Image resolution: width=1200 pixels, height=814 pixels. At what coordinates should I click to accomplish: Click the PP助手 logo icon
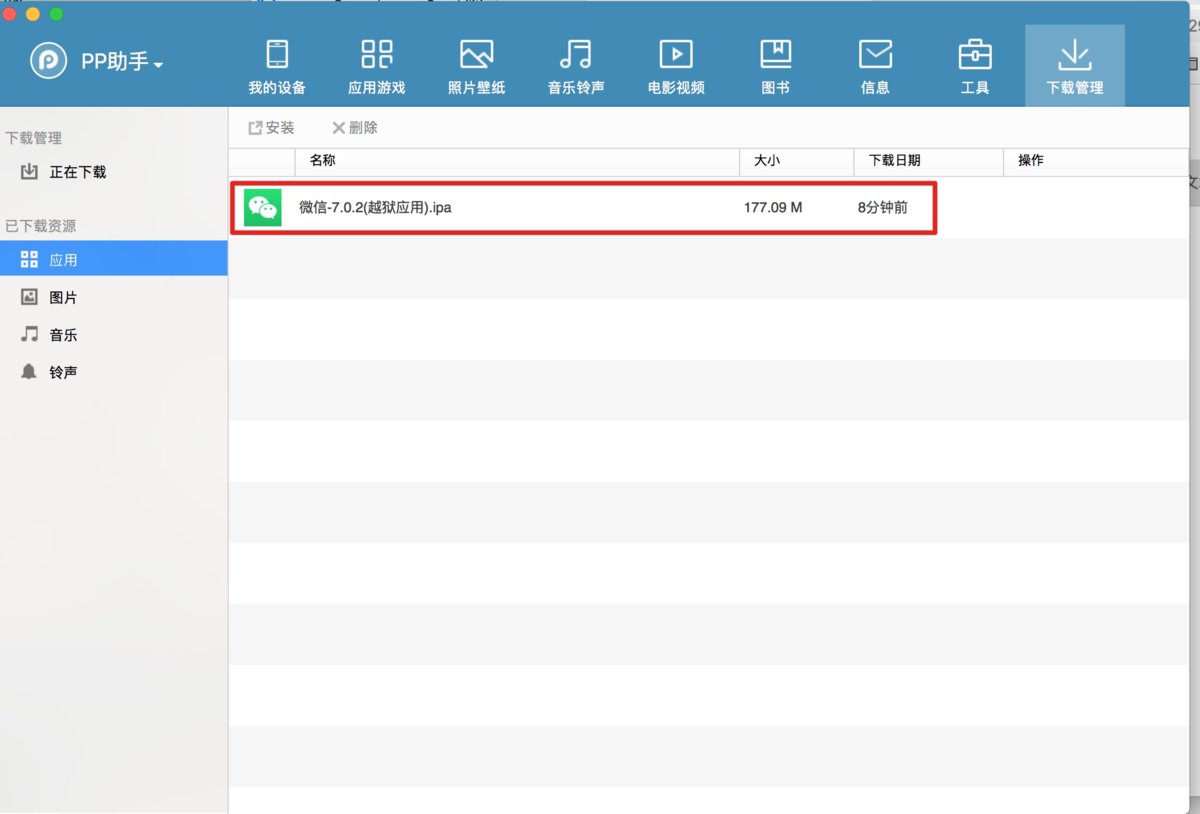coord(48,61)
